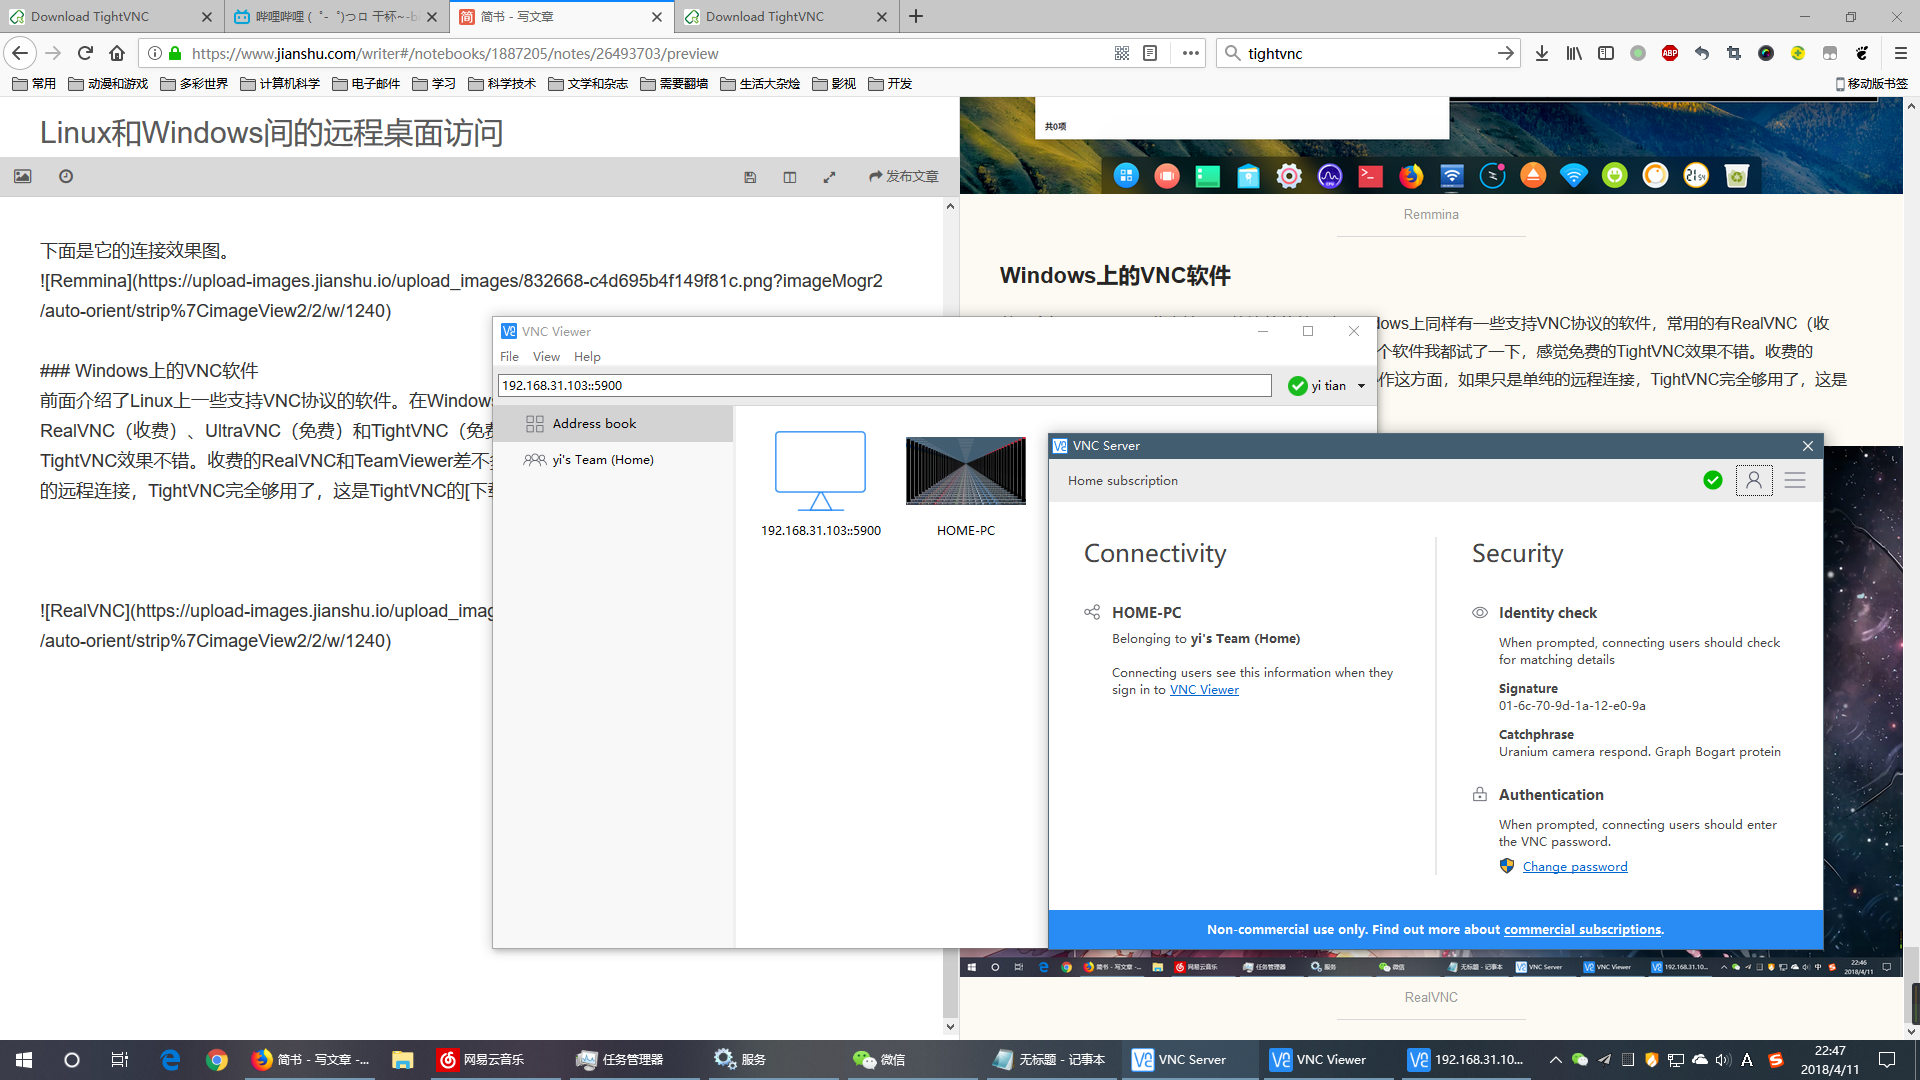This screenshot has width=1920, height=1080.
Task: Close the VNC Server window
Action: coord(1807,446)
